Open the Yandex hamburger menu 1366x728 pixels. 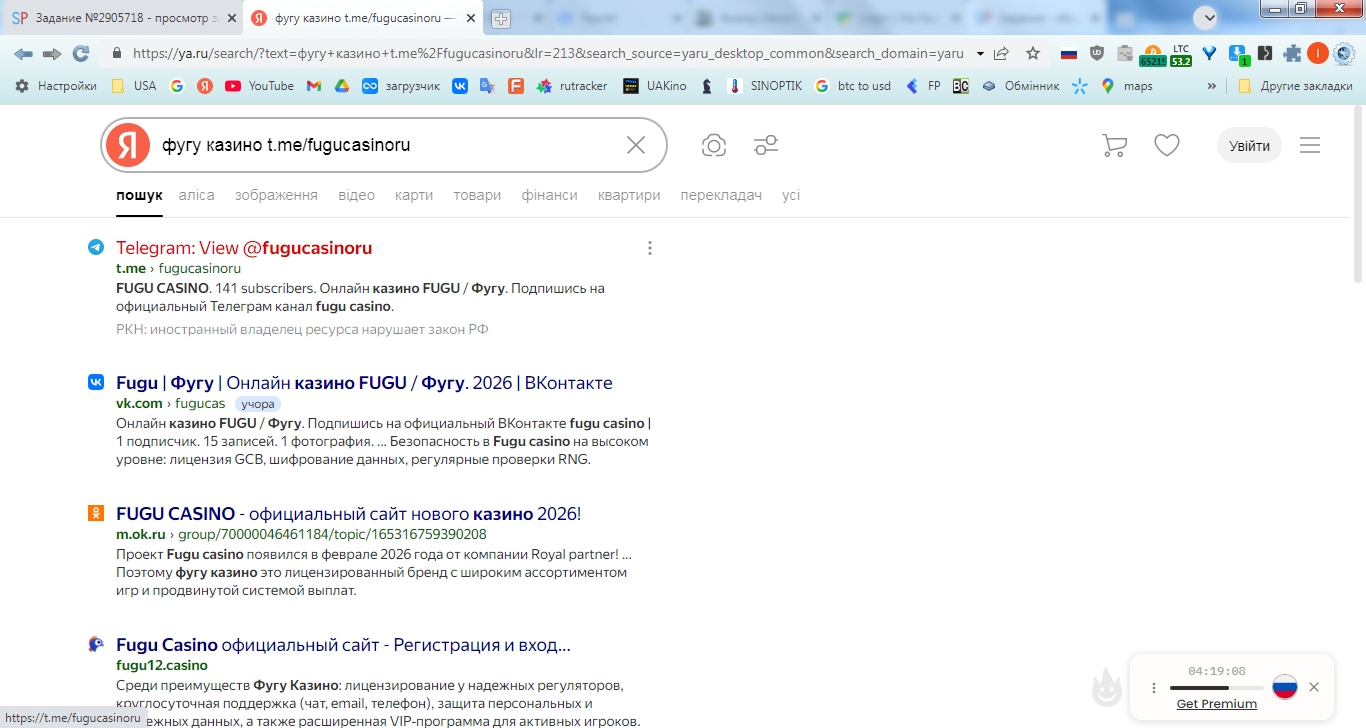tap(1310, 146)
